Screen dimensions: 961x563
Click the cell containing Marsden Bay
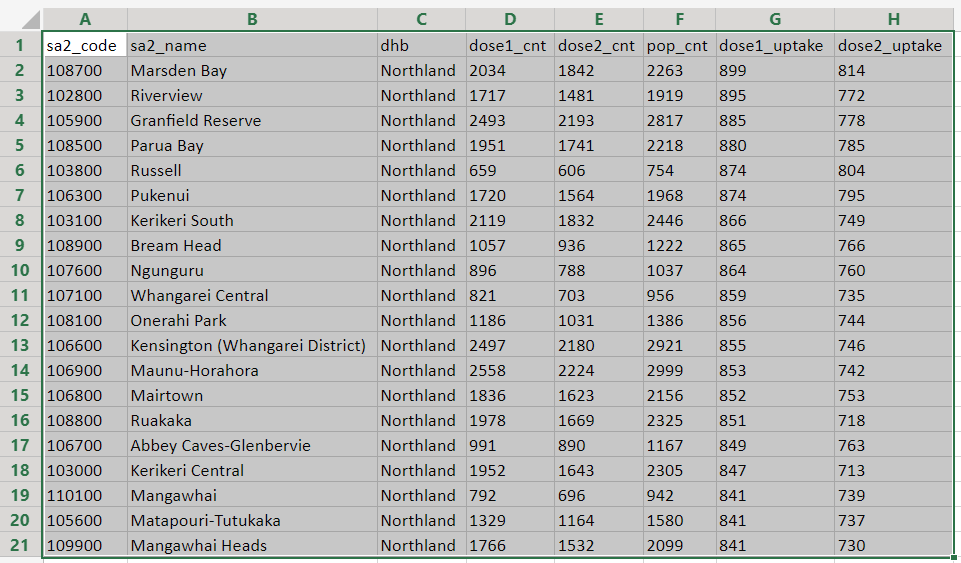click(x=252, y=71)
